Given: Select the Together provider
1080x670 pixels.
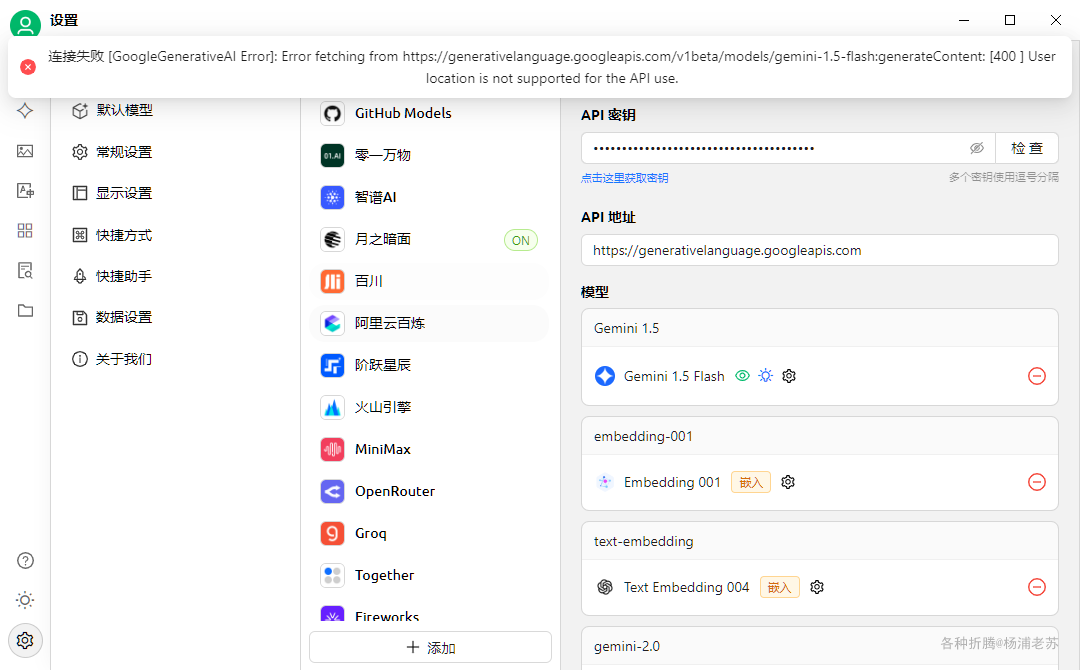Looking at the screenshot, I should click(x=430, y=576).
